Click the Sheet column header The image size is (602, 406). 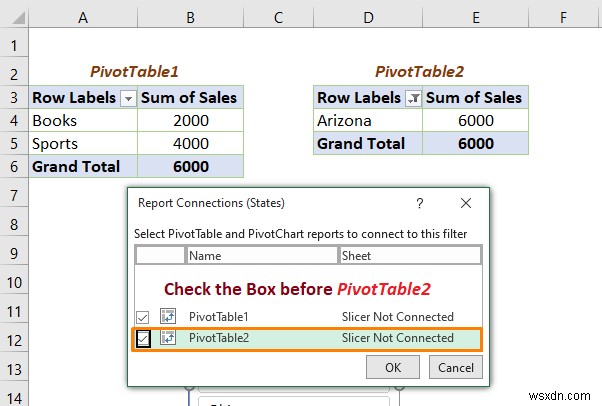pyautogui.click(x=409, y=255)
